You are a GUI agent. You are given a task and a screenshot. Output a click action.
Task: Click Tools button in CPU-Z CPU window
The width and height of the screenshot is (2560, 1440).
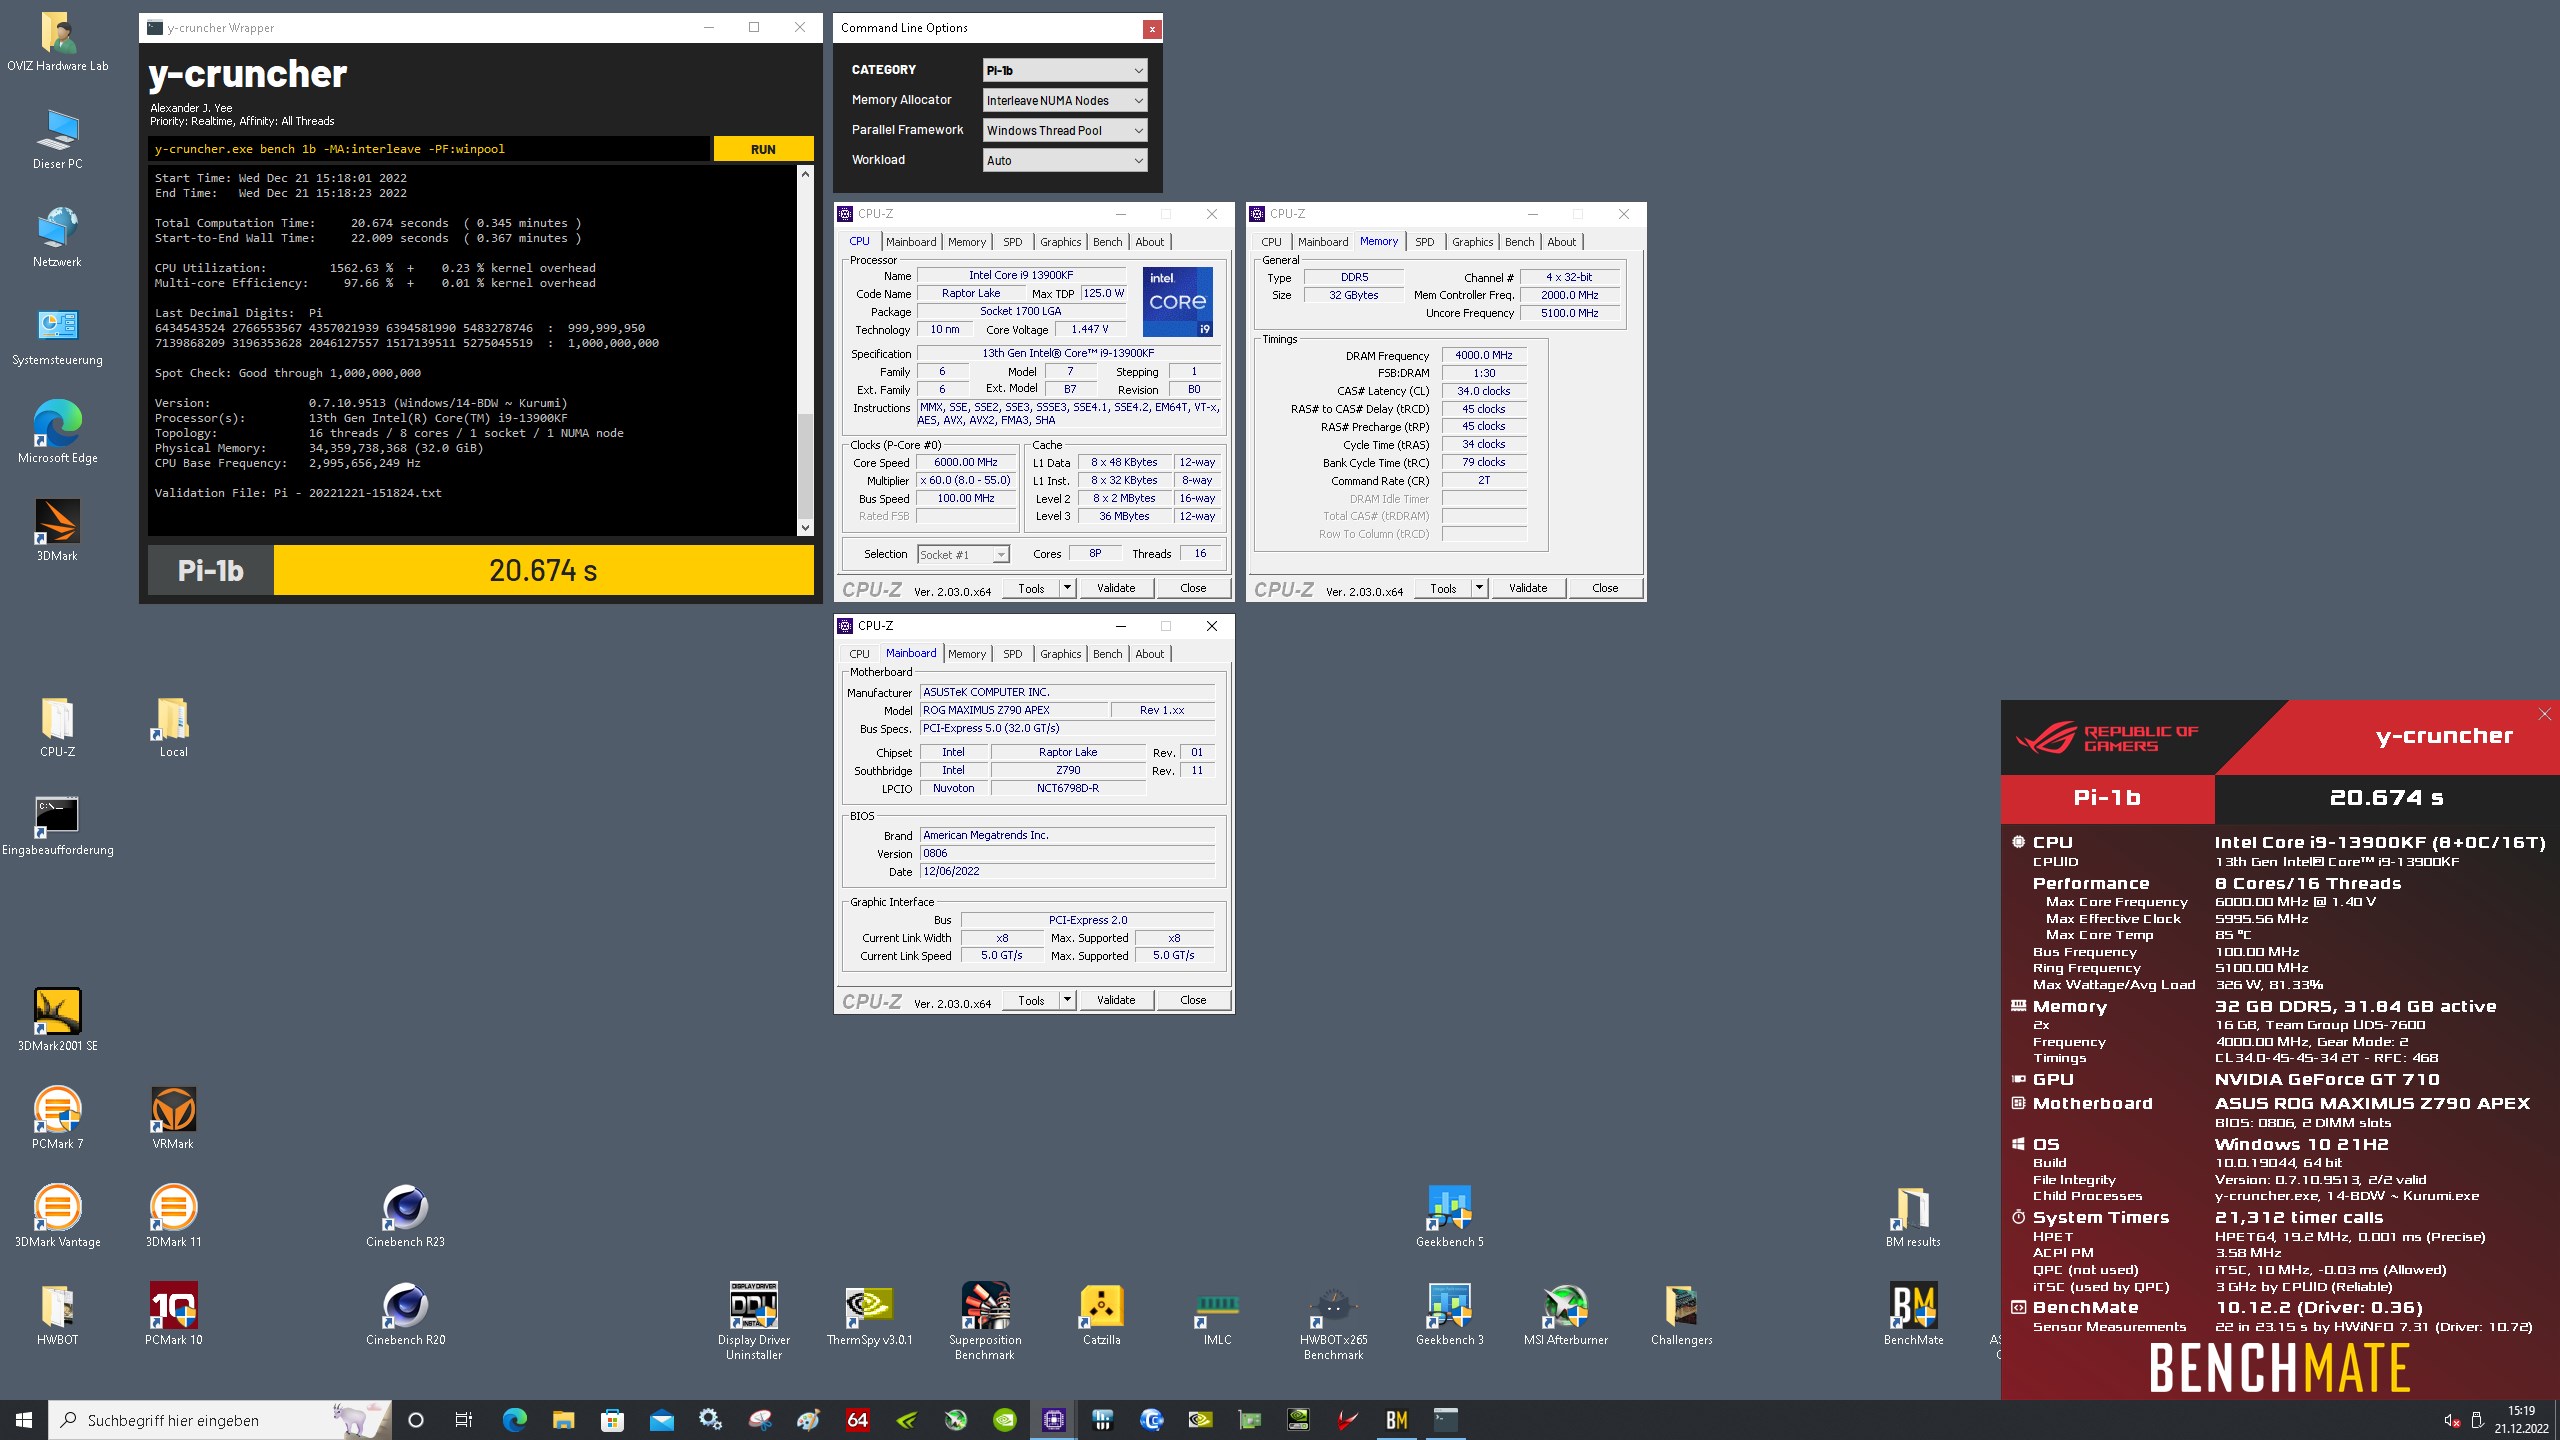[x=1031, y=588]
